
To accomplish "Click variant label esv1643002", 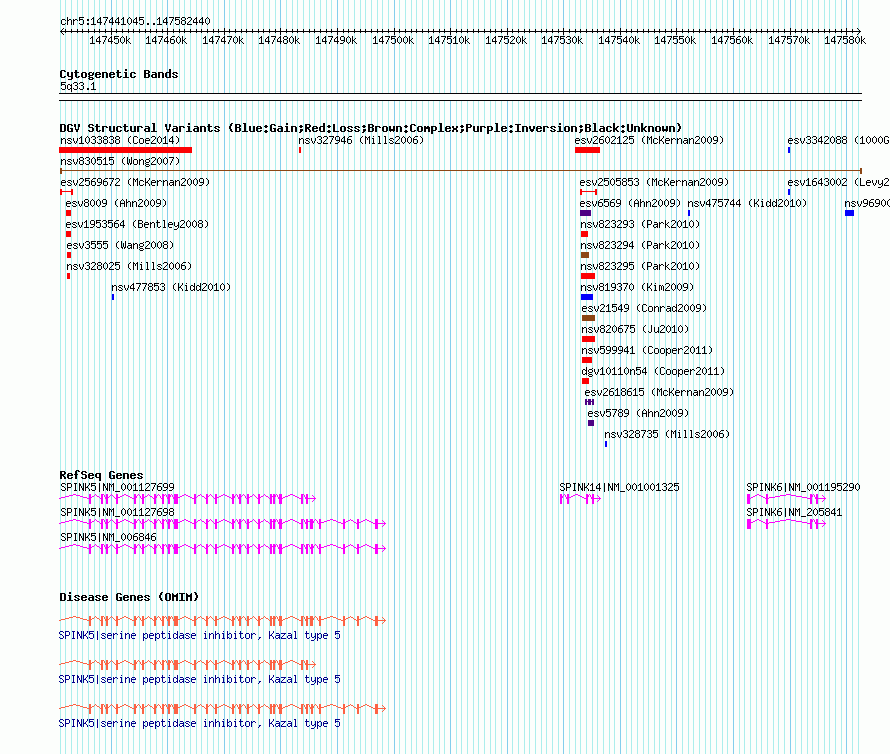I will [838, 182].
